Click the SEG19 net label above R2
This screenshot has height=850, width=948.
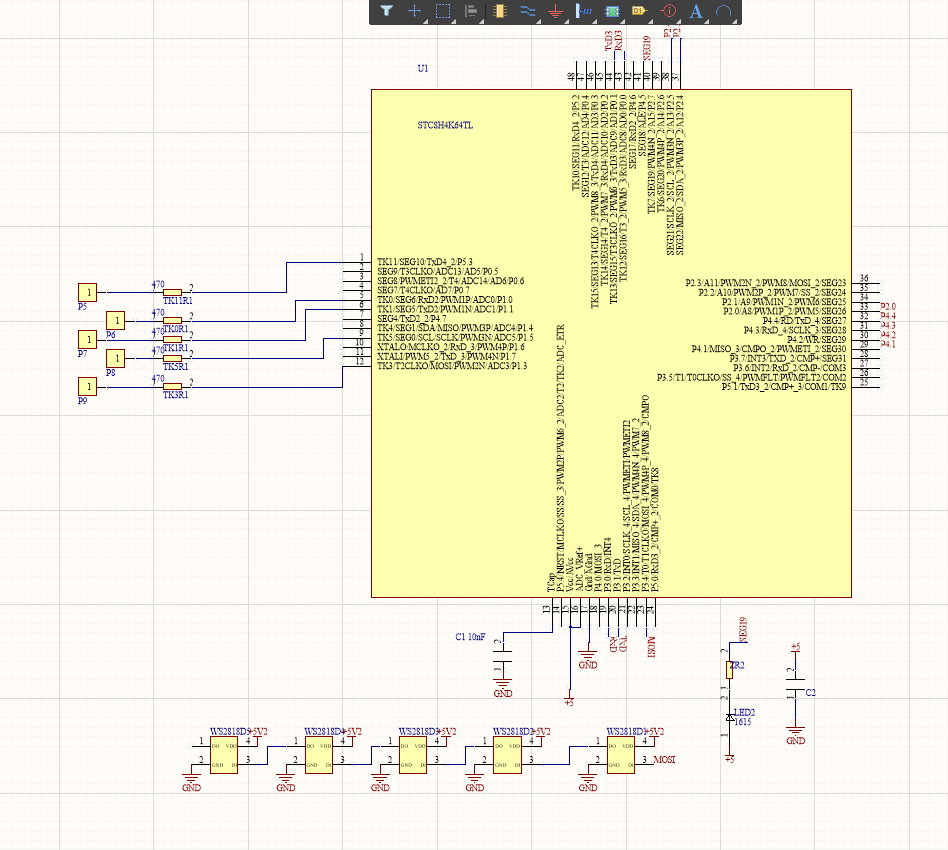[x=743, y=629]
